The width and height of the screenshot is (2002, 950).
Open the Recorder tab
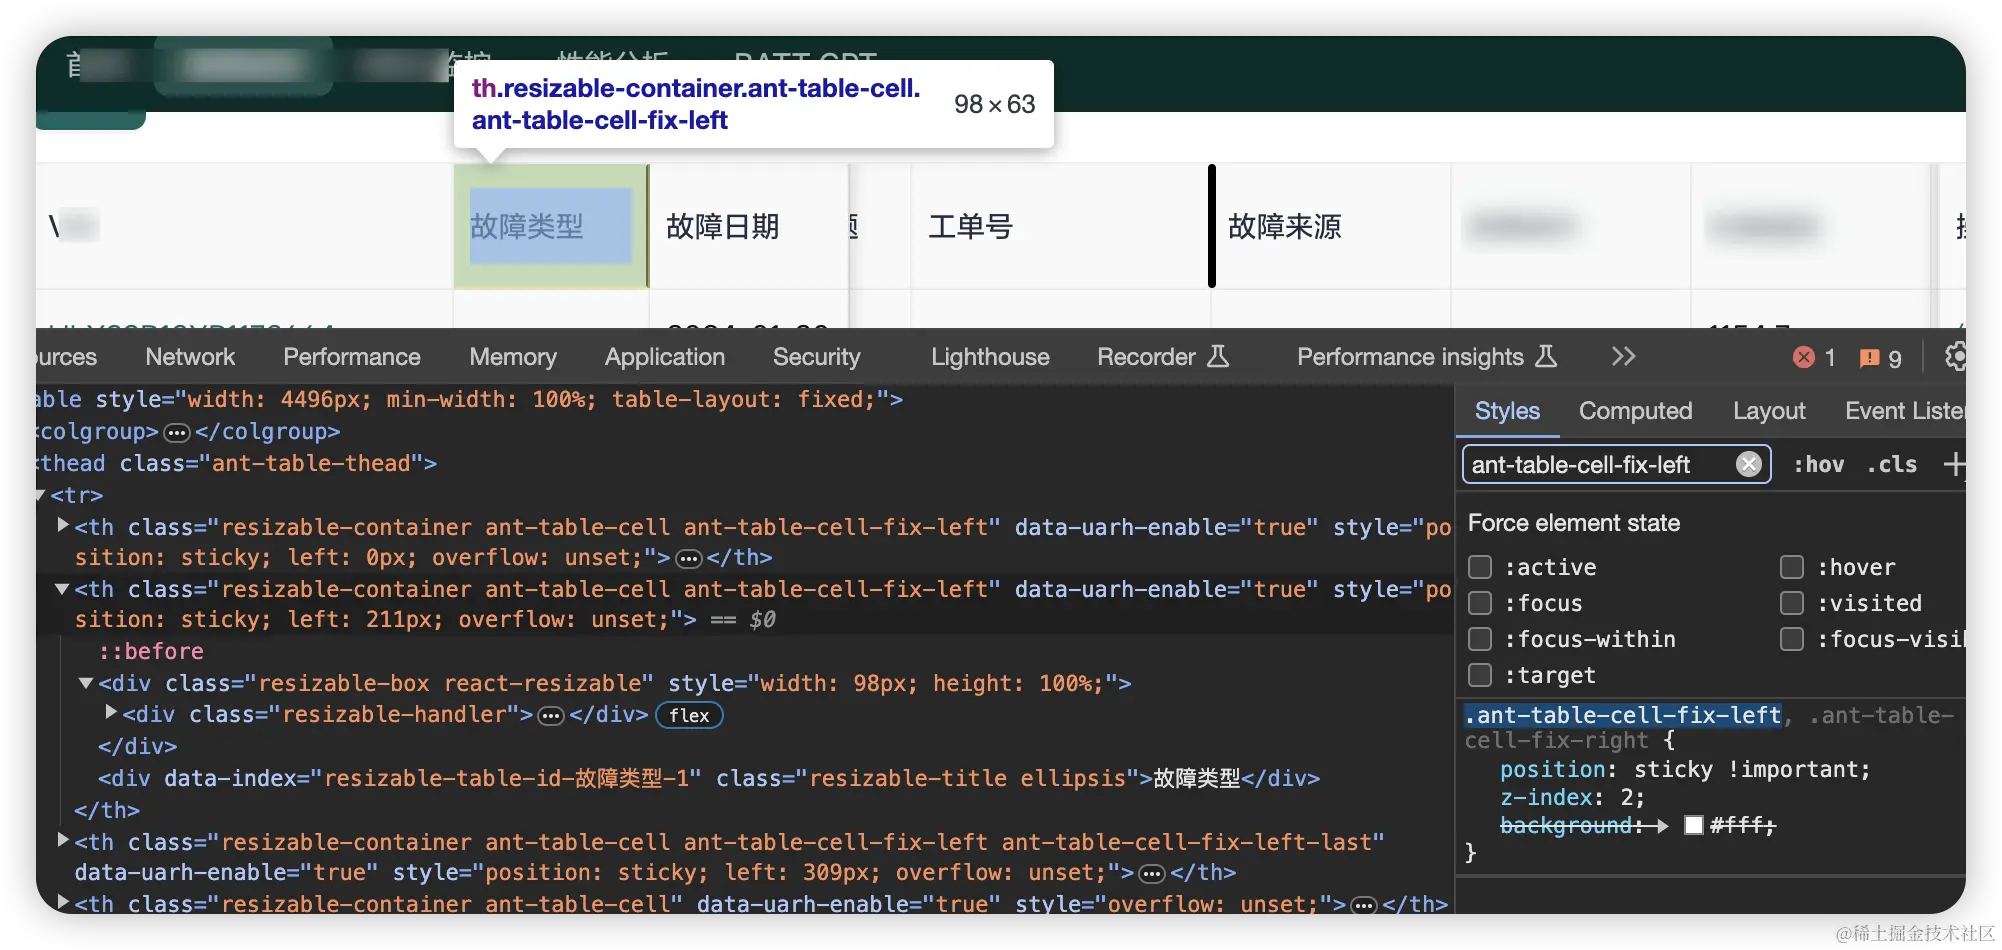tap(1146, 357)
